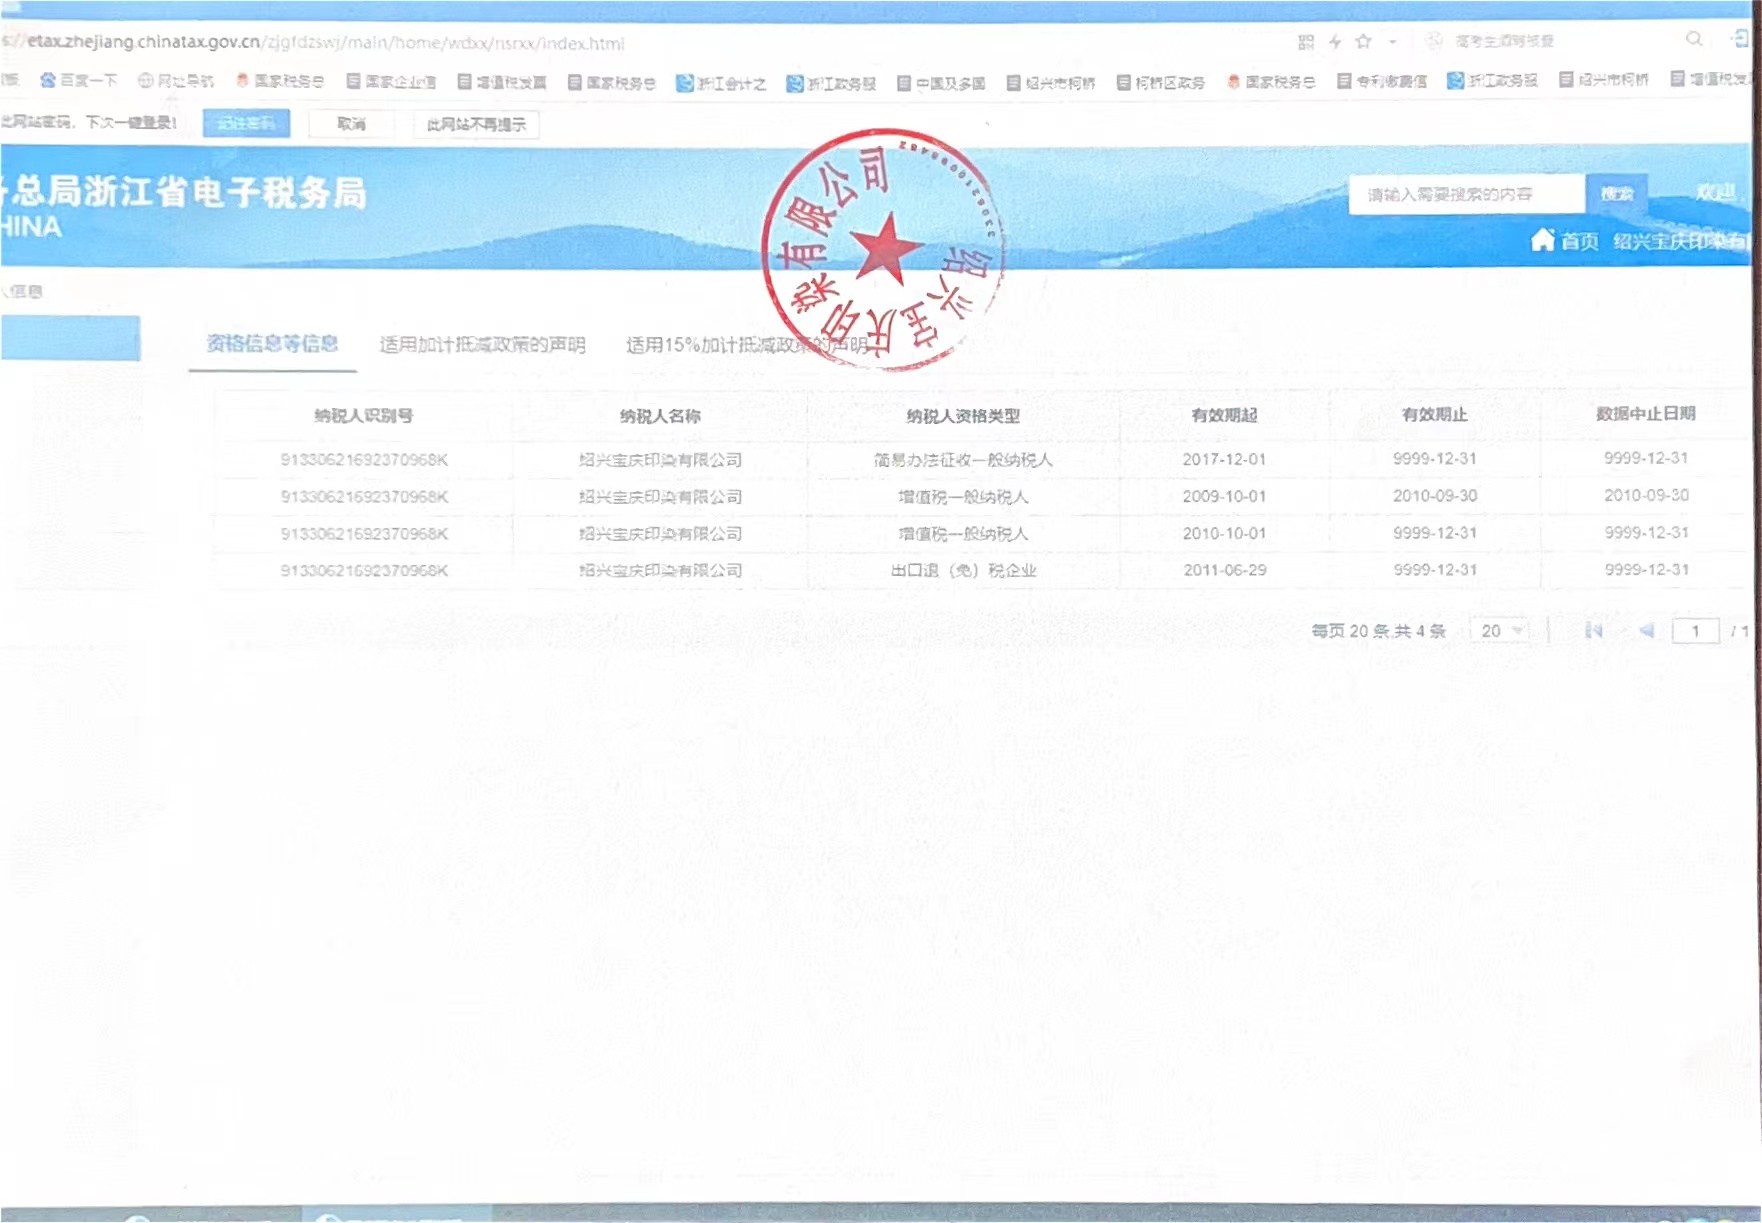The image size is (1762, 1223).
Task: Open the 百度一下 bookmark
Action: pos(79,81)
